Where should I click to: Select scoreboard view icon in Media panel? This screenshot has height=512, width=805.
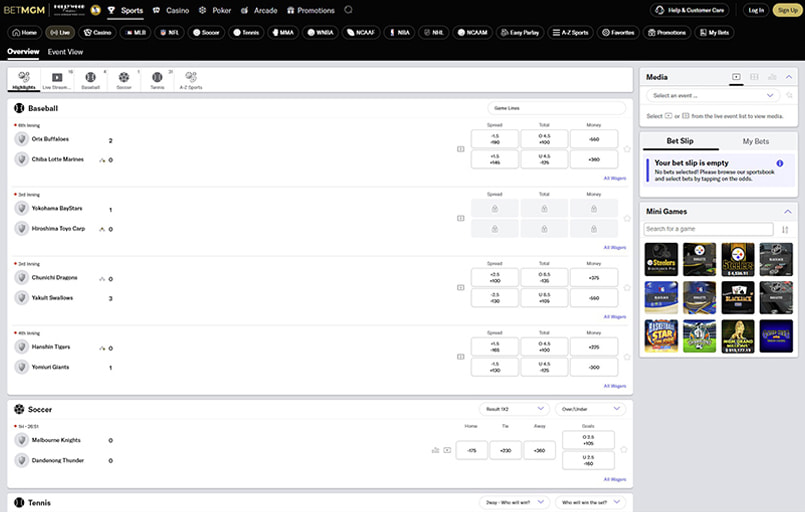[754, 77]
